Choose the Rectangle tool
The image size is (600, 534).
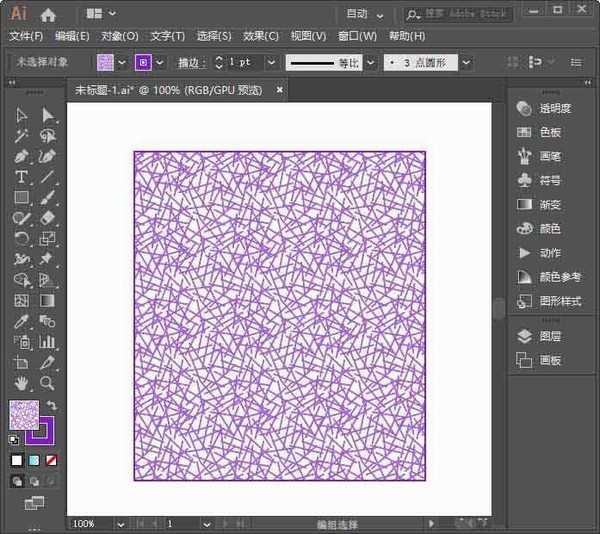21,197
